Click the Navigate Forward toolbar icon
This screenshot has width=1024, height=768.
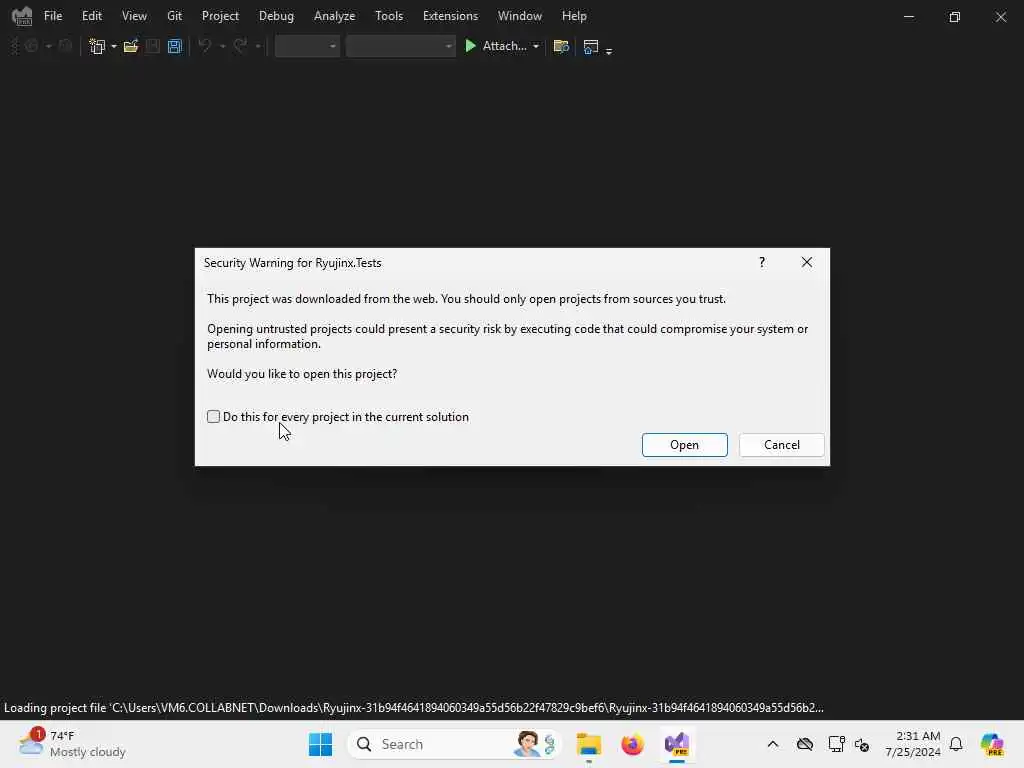[x=65, y=46]
